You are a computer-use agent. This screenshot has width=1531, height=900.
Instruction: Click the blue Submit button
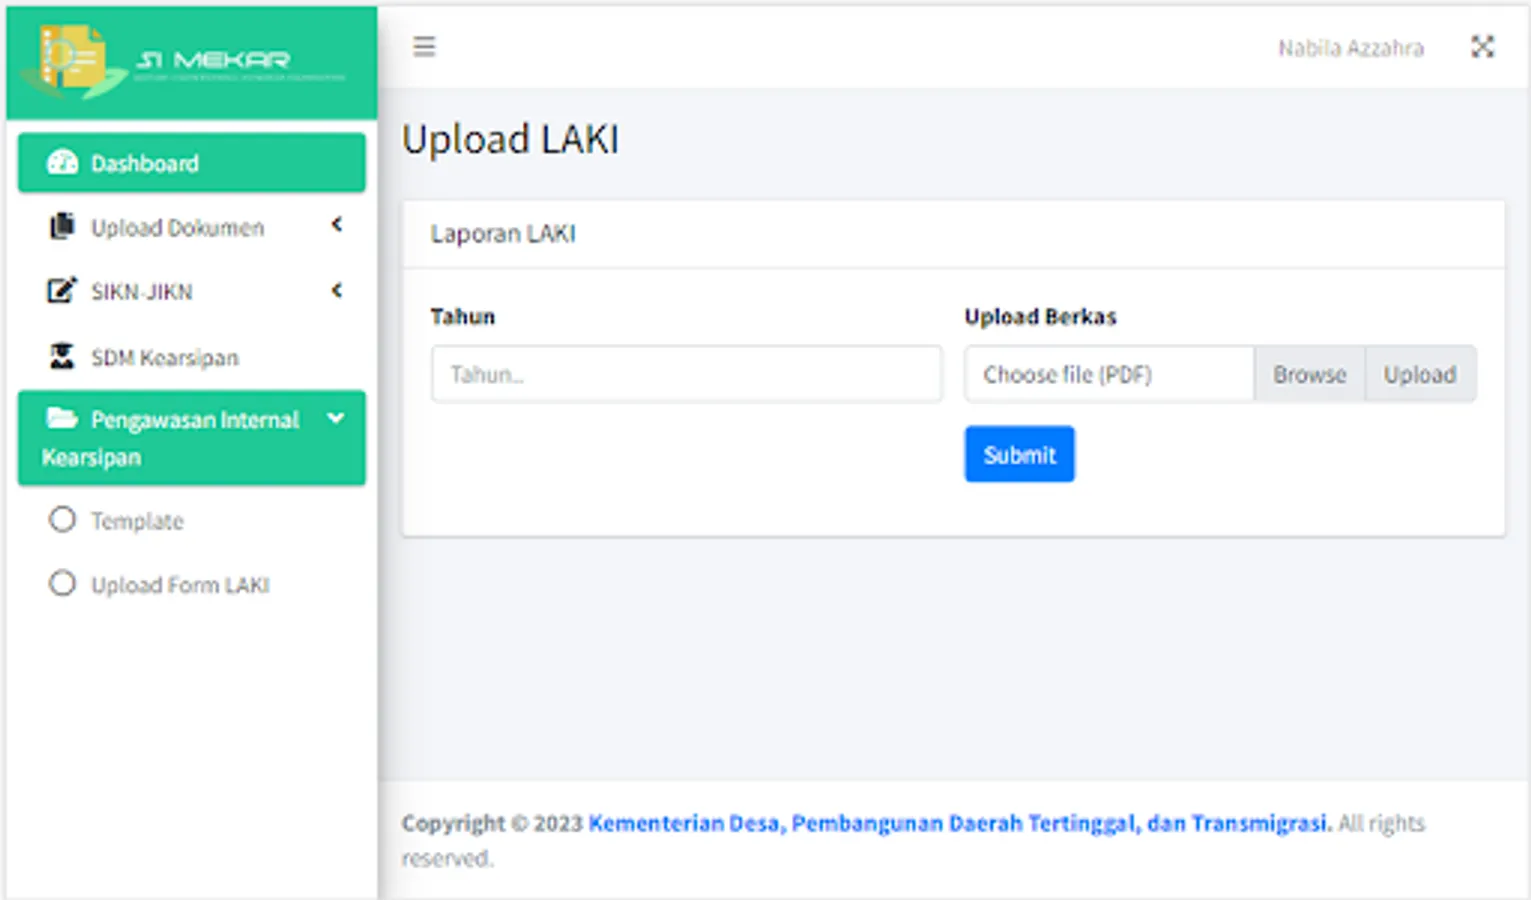coord(1019,454)
